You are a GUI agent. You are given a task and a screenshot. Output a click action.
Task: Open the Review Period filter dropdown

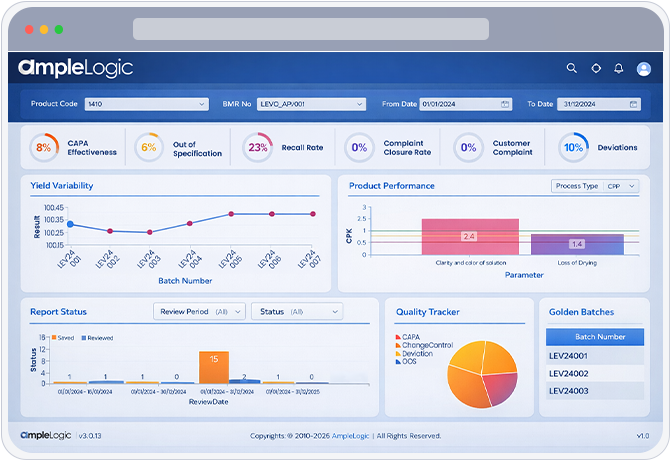tap(200, 312)
